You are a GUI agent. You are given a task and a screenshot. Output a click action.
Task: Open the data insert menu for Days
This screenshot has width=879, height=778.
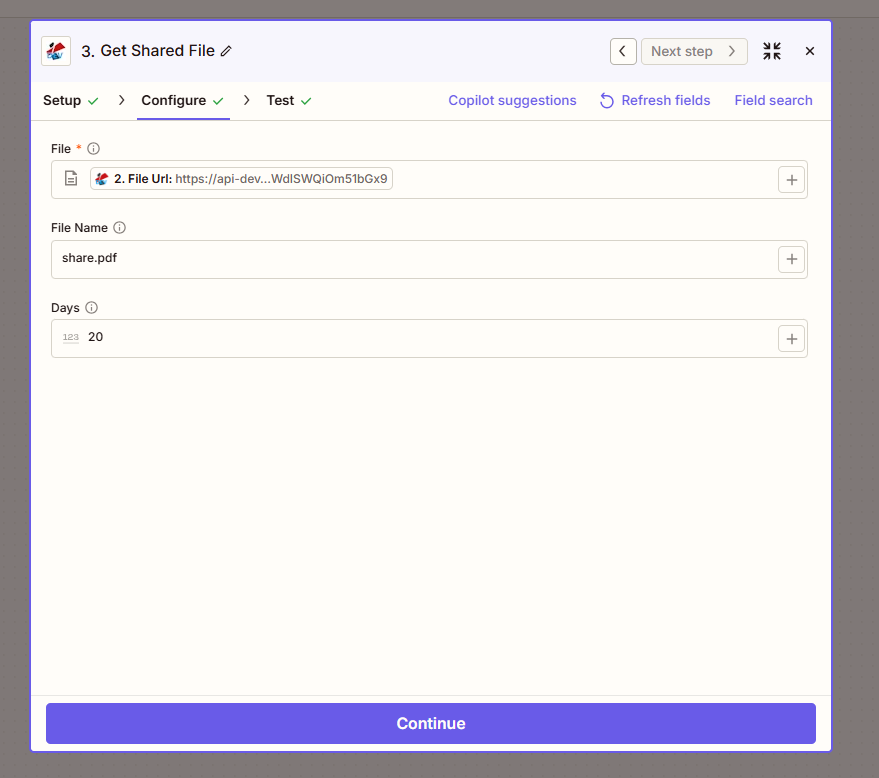click(x=791, y=338)
